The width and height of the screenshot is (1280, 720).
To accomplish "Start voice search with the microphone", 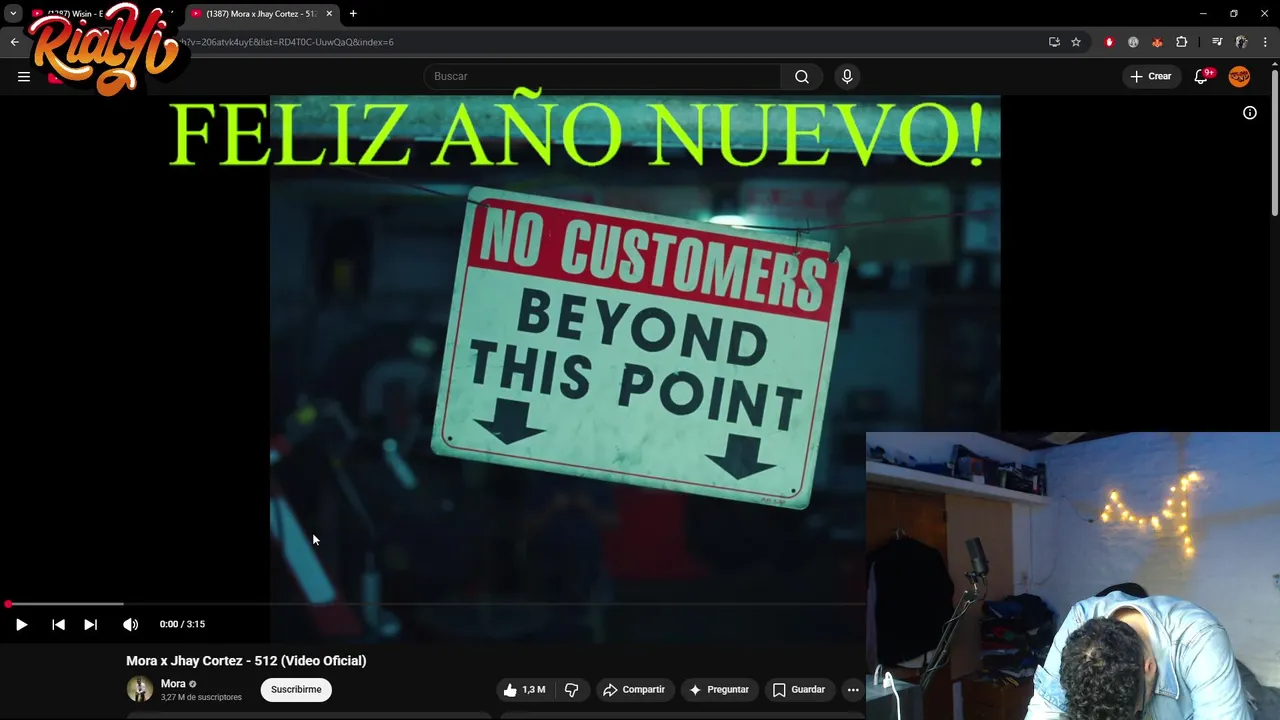I will click(847, 76).
